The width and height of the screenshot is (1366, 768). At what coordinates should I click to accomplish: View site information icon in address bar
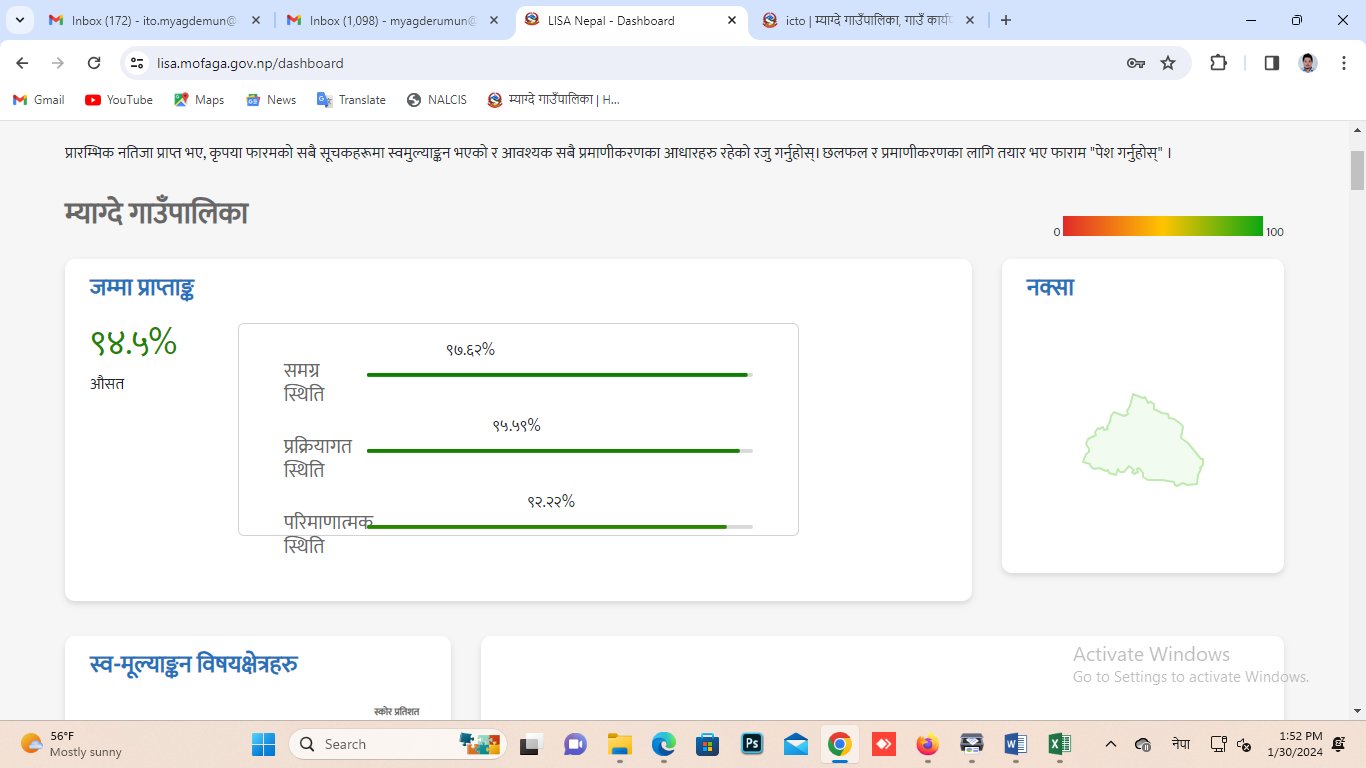point(138,63)
